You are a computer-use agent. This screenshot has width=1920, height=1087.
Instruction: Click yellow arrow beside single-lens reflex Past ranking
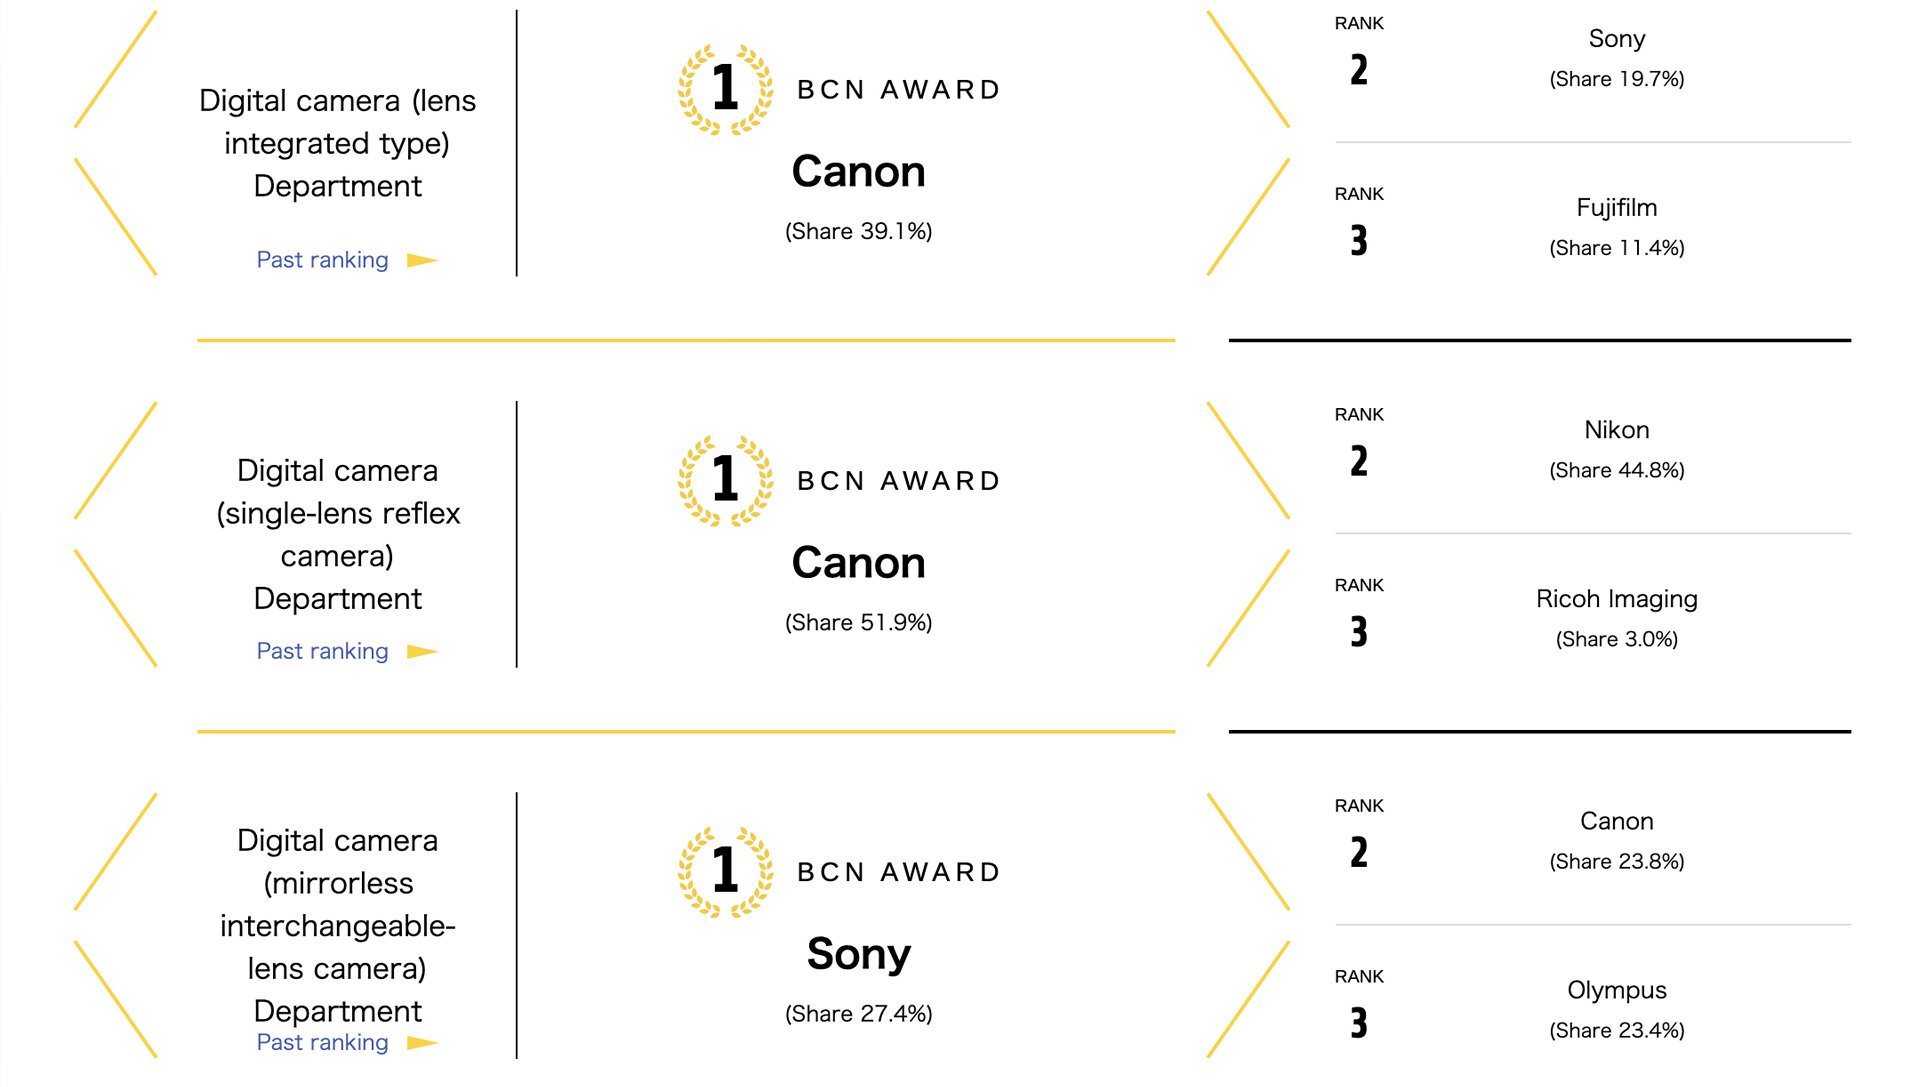pos(422,651)
